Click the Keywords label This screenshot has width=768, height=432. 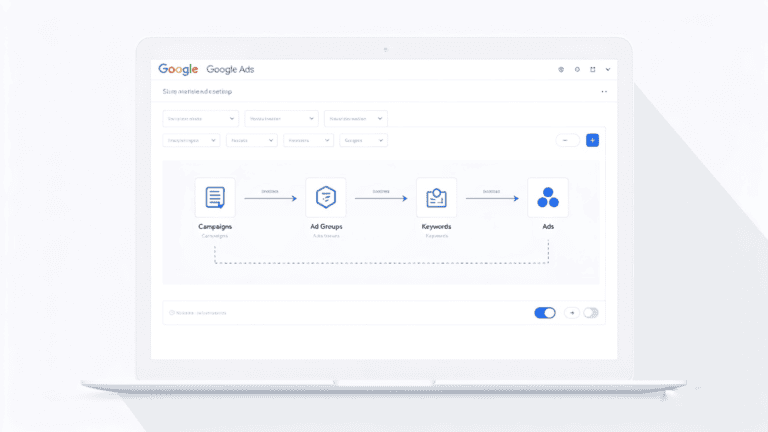[436, 227]
